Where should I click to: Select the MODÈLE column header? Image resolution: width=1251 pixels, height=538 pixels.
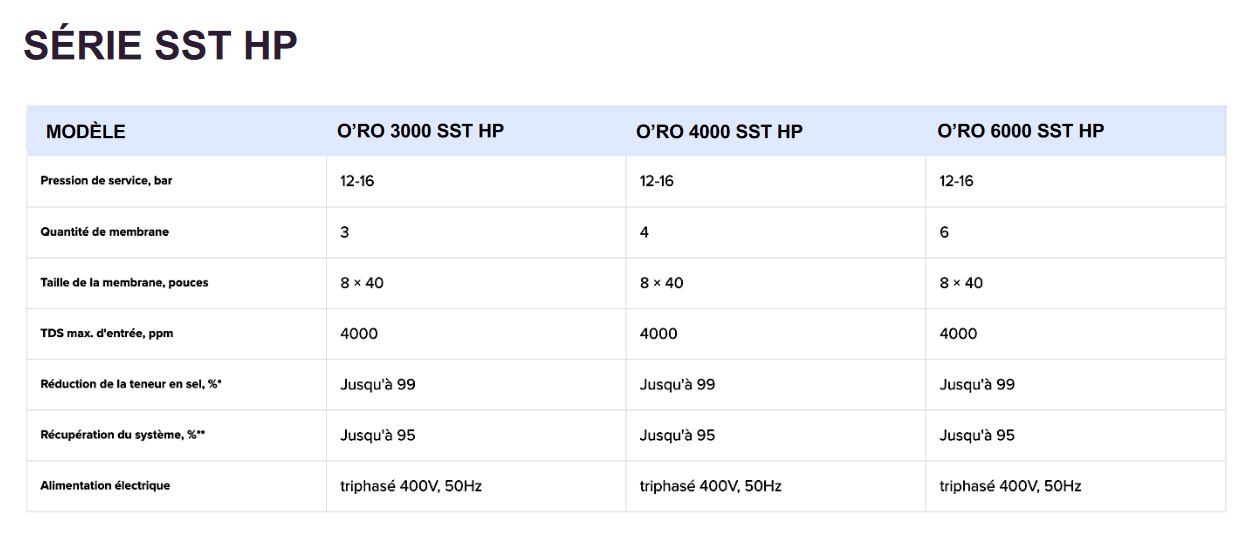(86, 132)
